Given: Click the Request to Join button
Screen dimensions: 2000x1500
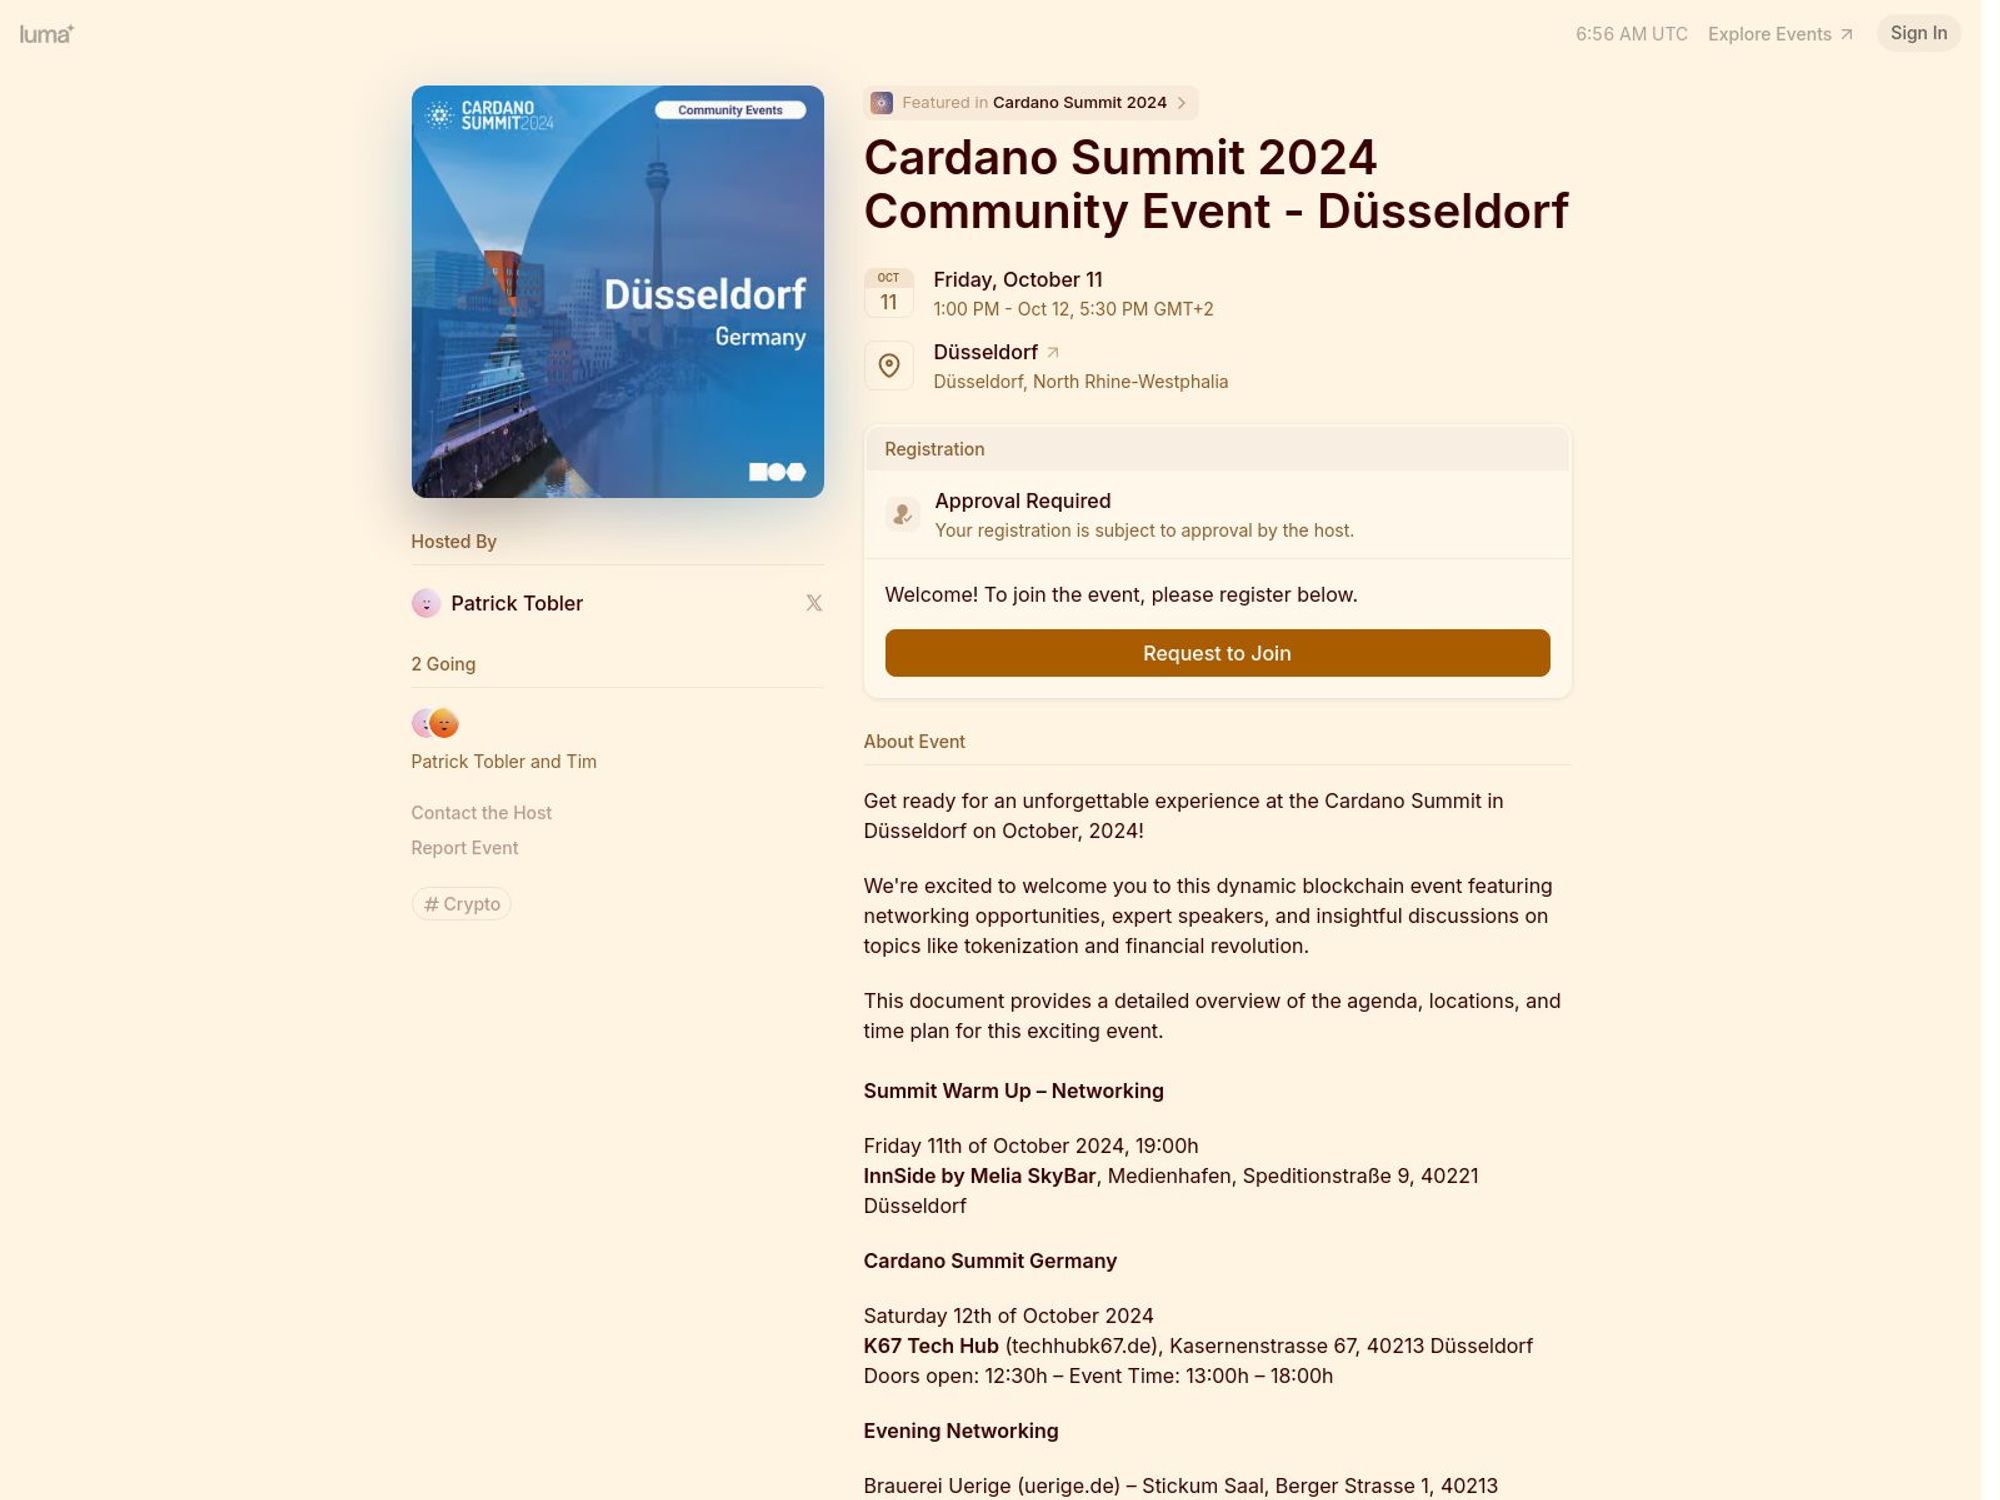Looking at the screenshot, I should 1217,652.
